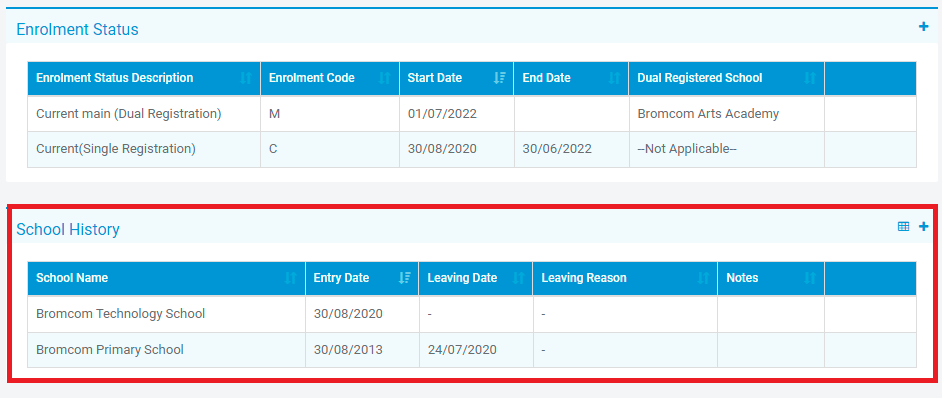
Task: Select School Name column header
Action: (166, 278)
